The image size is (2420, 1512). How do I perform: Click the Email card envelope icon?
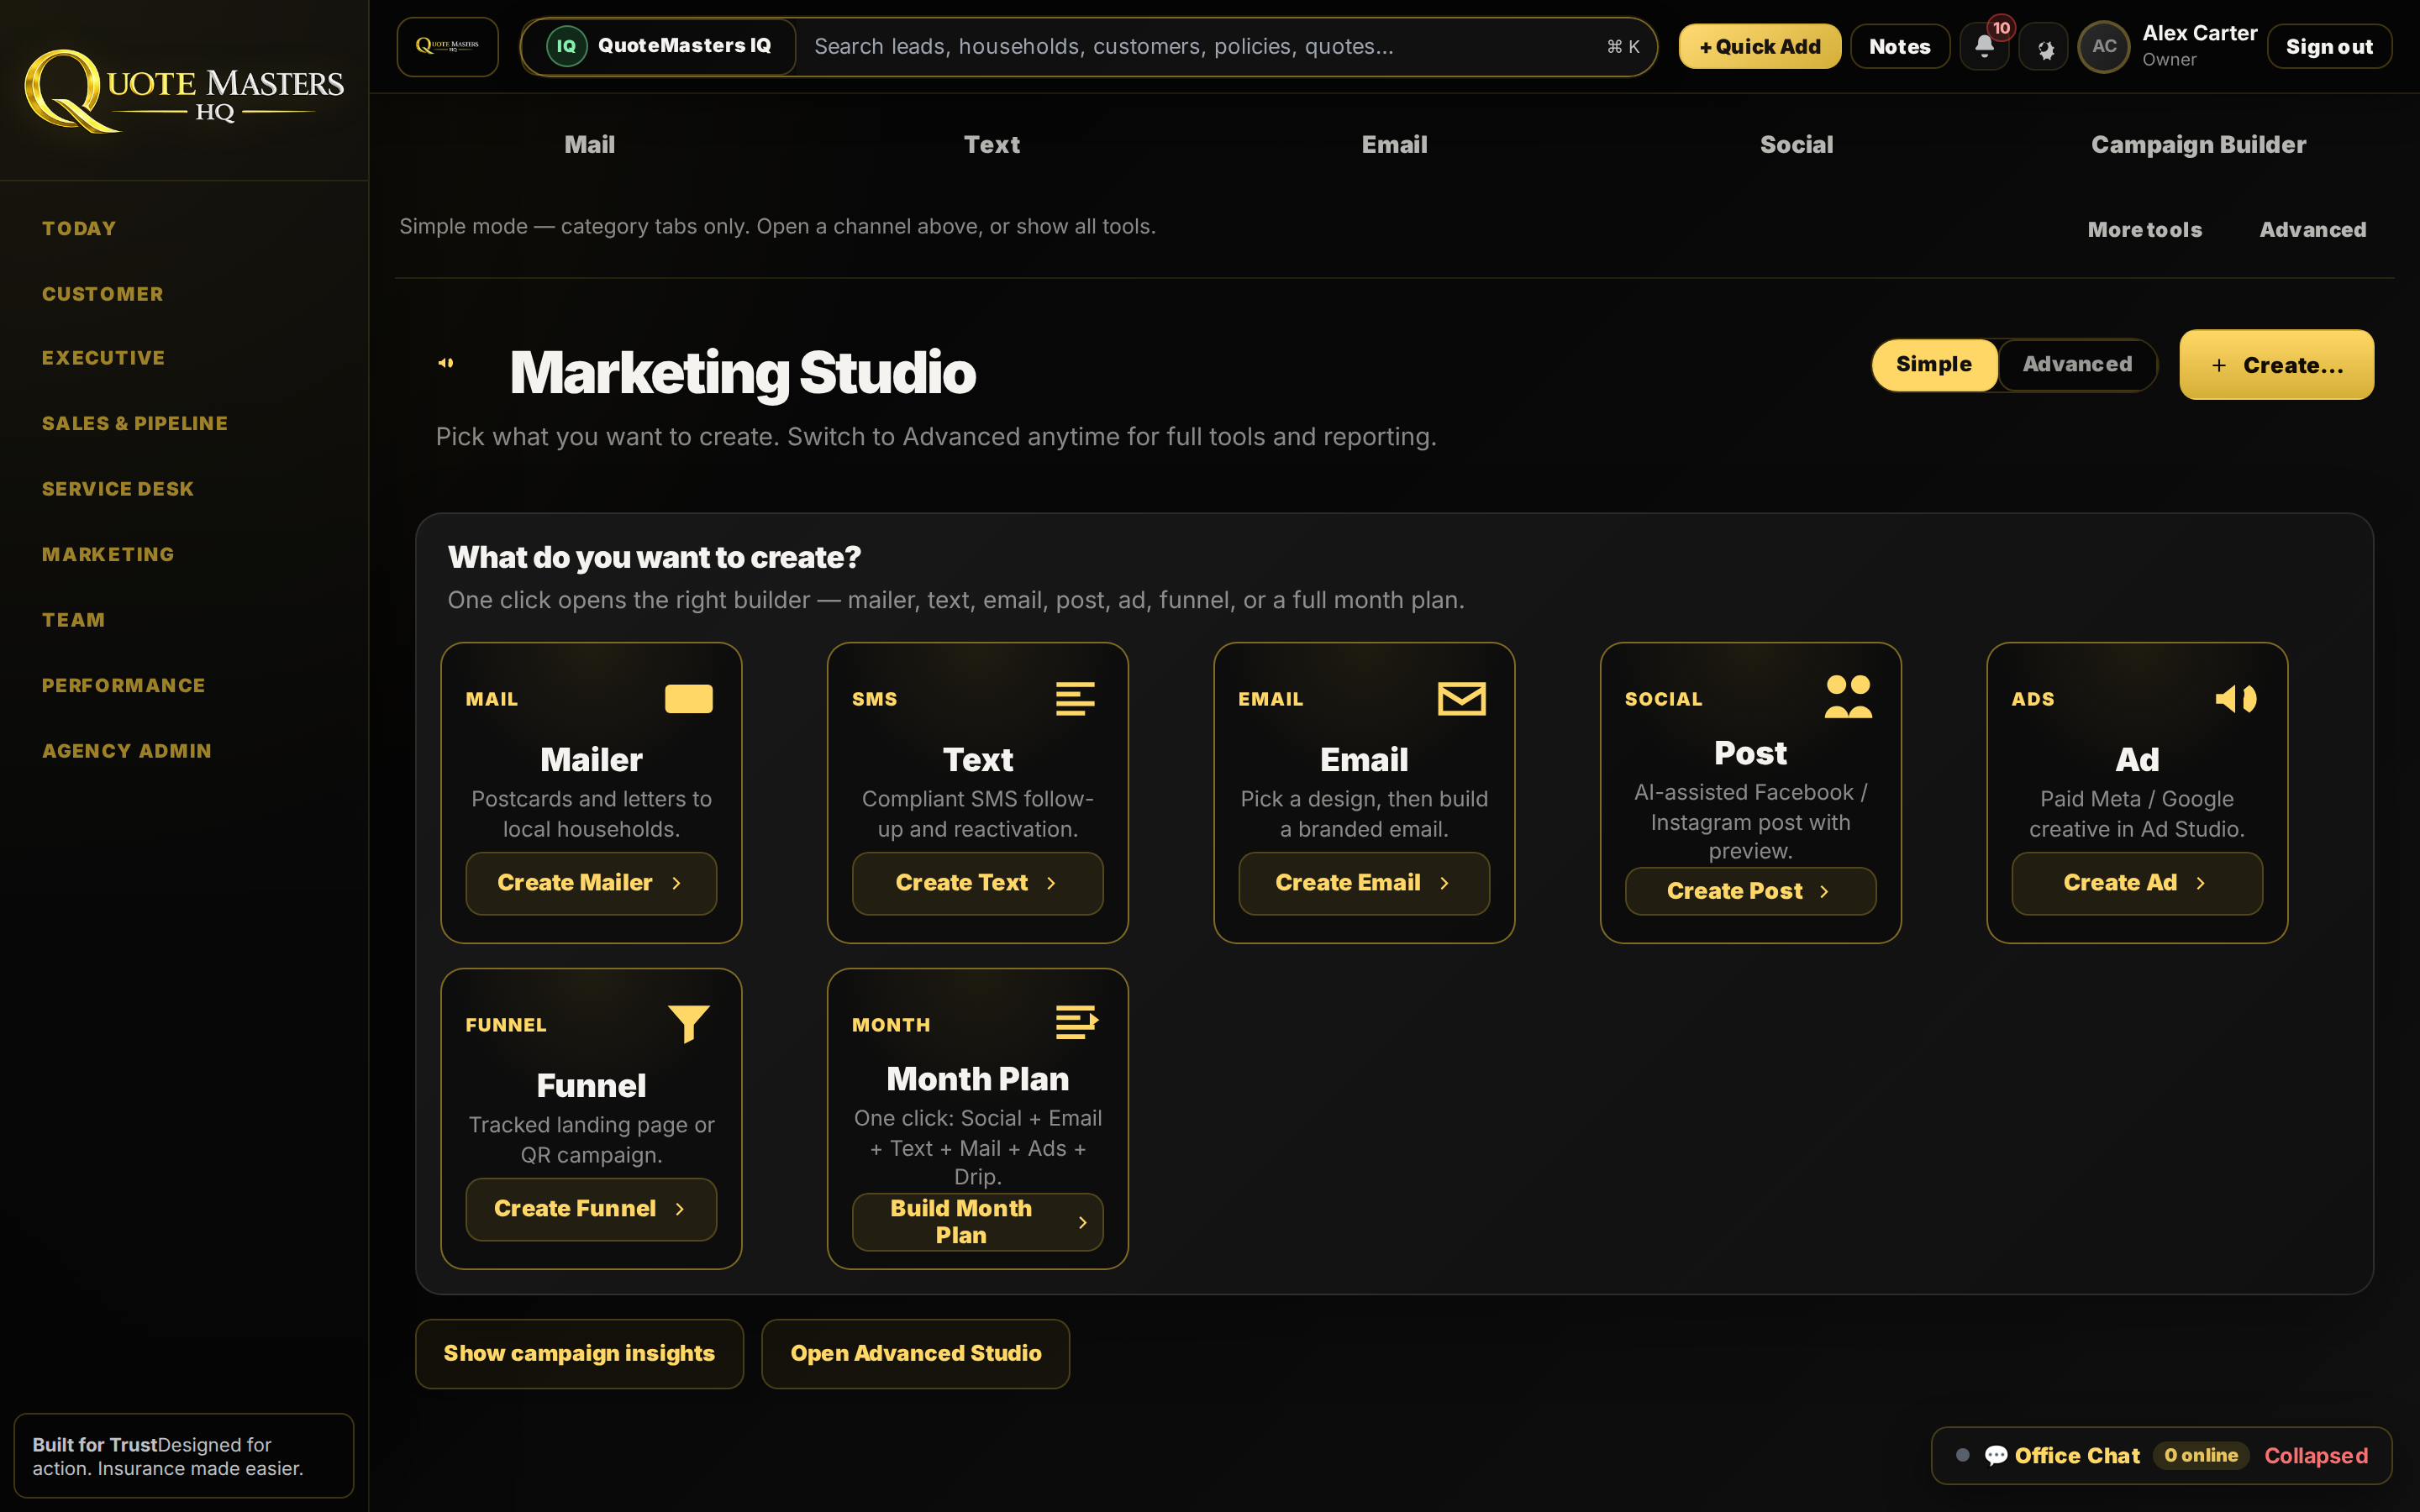click(x=1461, y=698)
